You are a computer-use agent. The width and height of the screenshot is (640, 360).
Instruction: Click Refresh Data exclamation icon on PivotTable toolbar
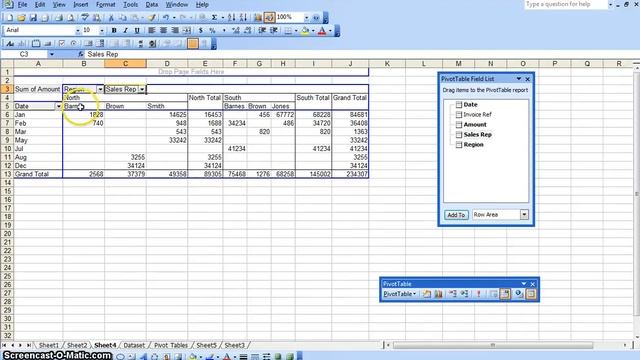tap(478, 294)
